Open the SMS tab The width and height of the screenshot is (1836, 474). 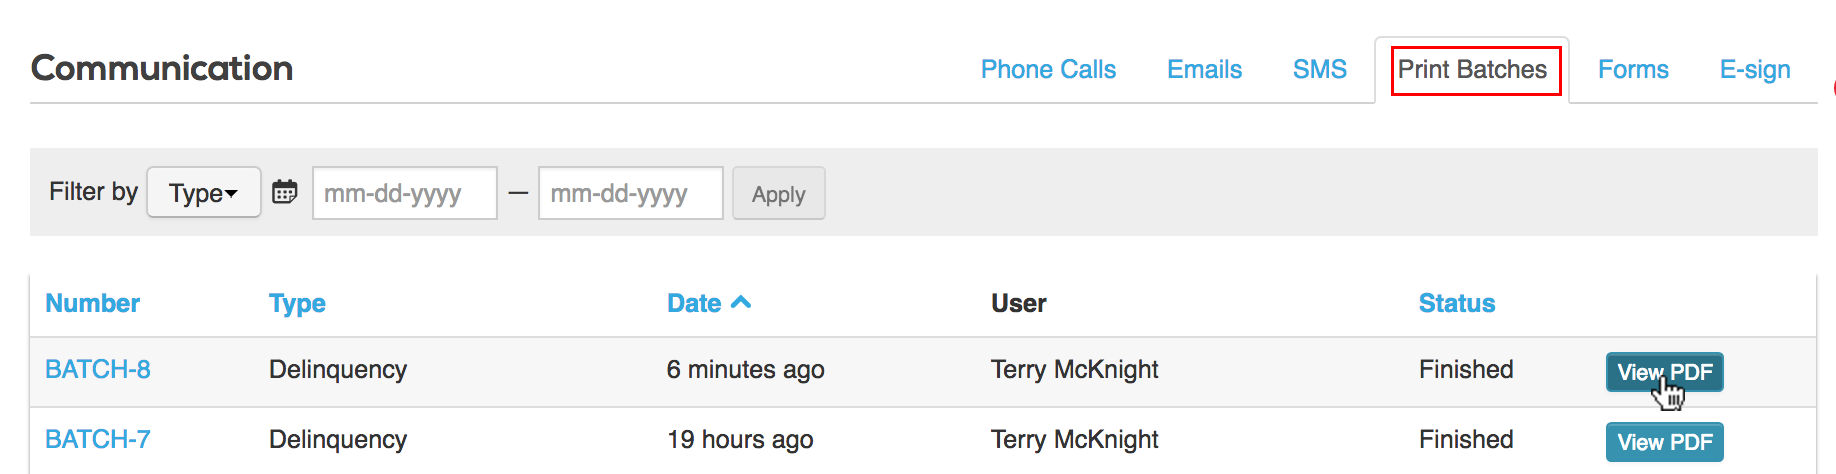[x=1319, y=69]
